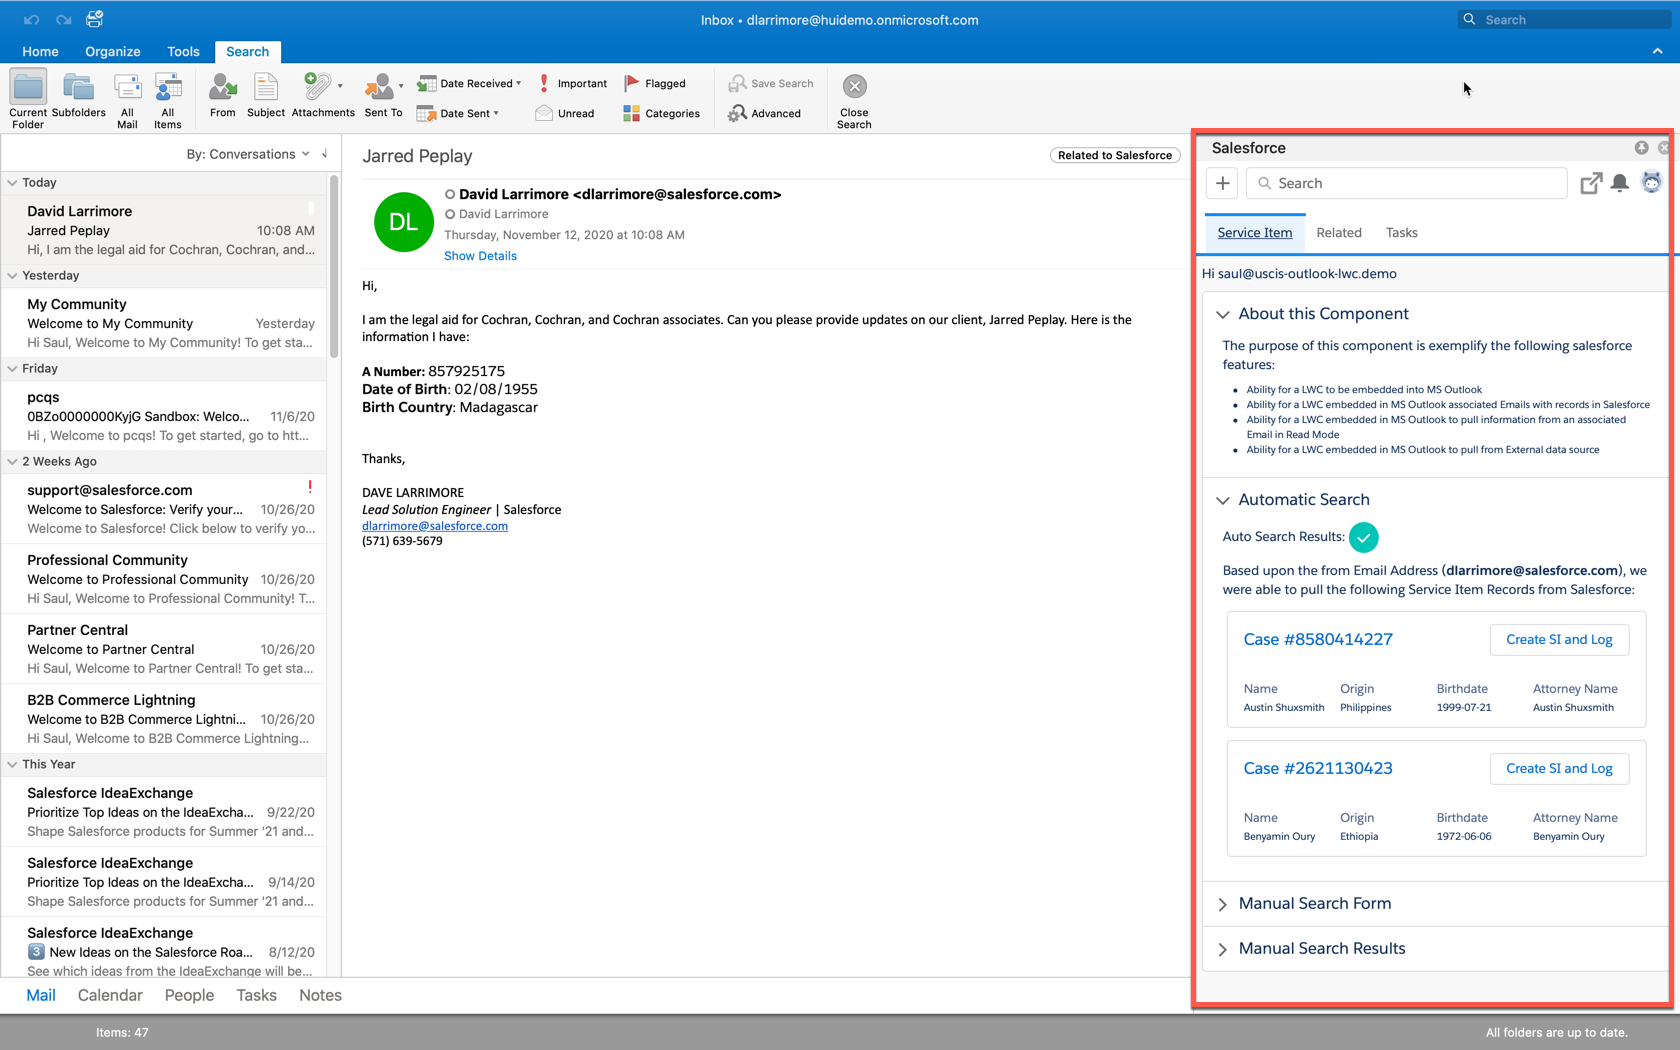Filter search by From

223,96
